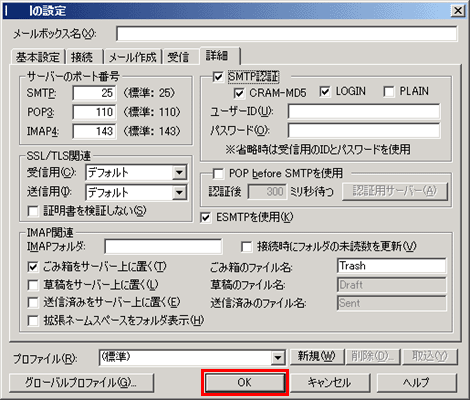The height and width of the screenshot is (400, 470).
Task: Enable POP before SMTPを使用 checkbox
Action: tap(218, 174)
